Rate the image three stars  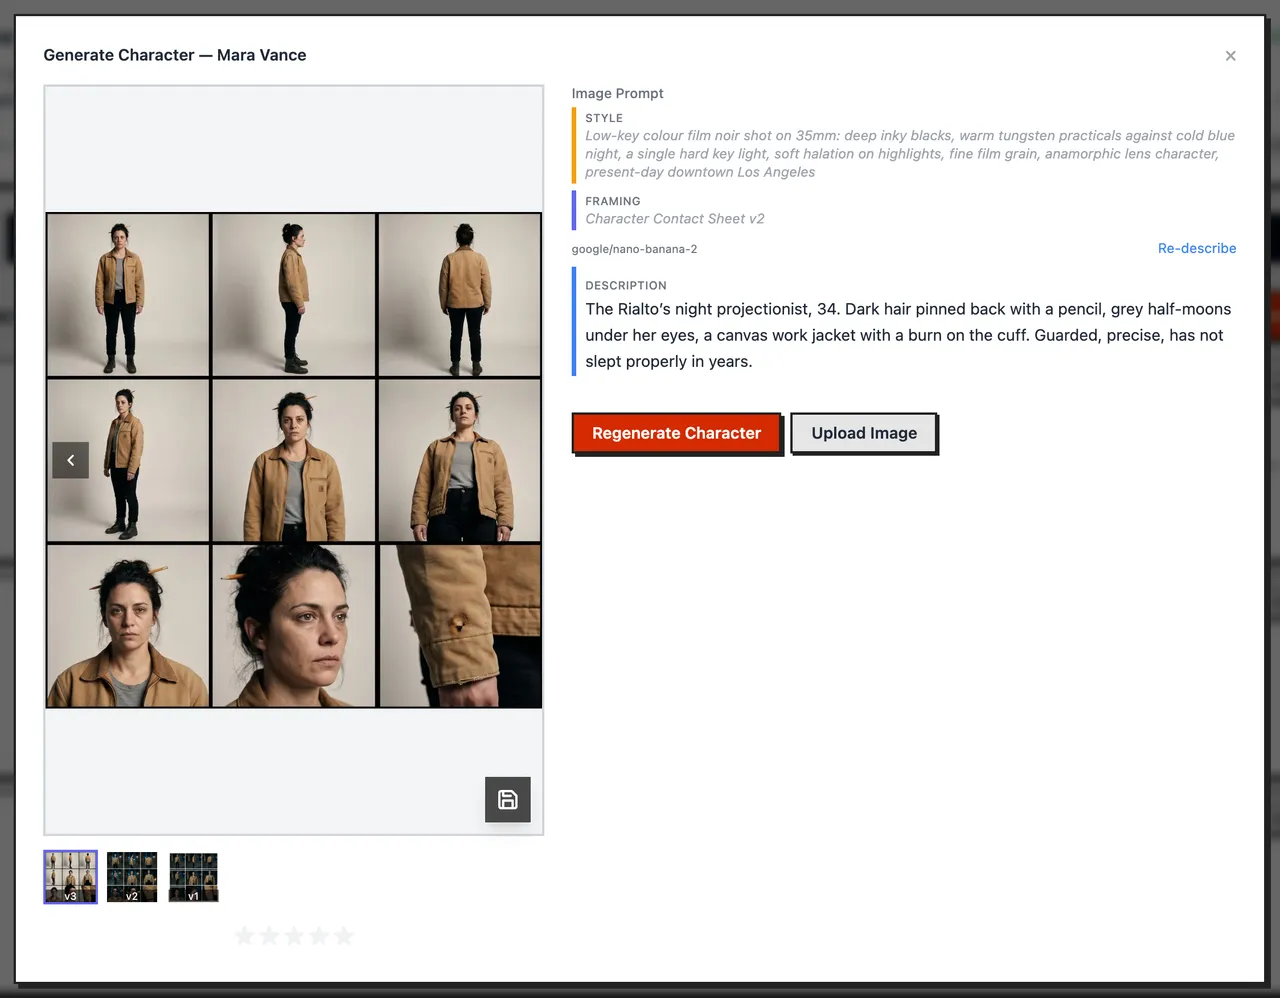point(294,936)
